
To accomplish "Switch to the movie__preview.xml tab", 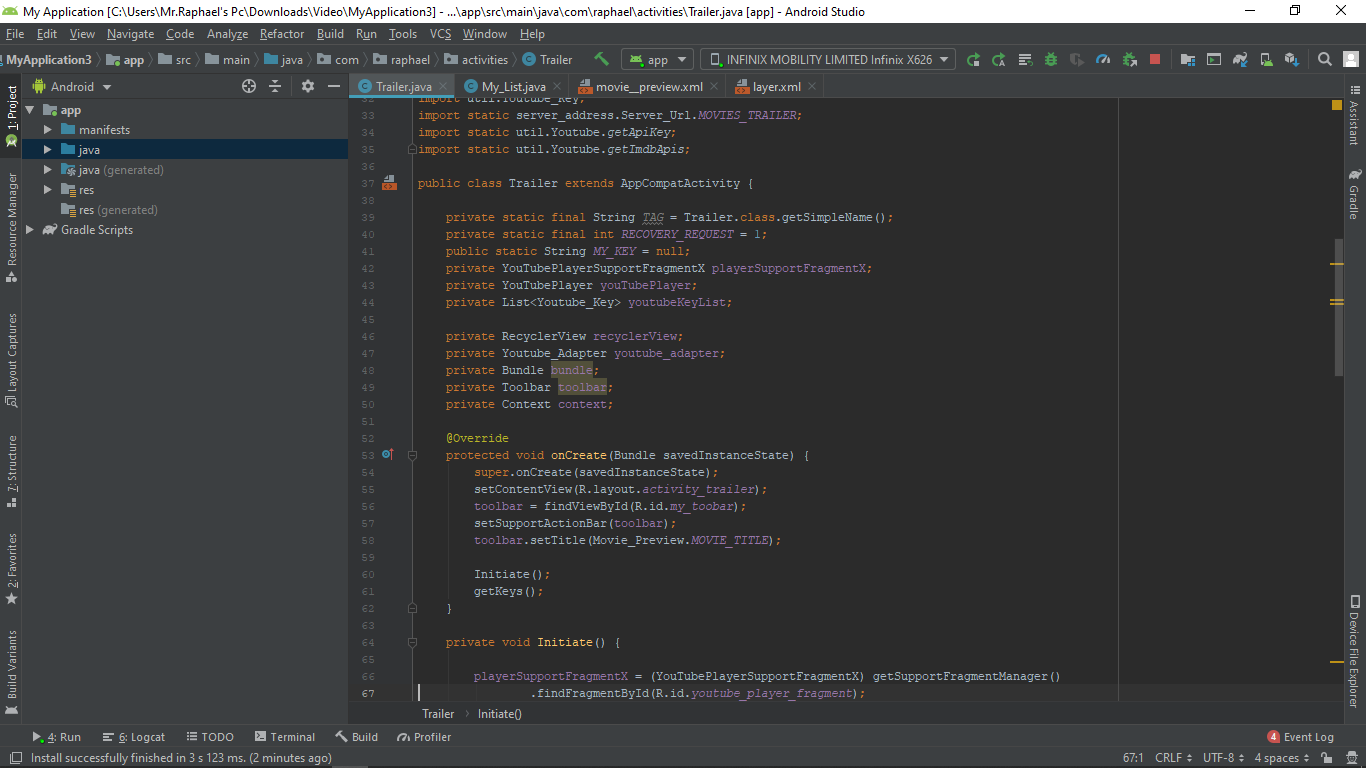I will click(x=649, y=87).
